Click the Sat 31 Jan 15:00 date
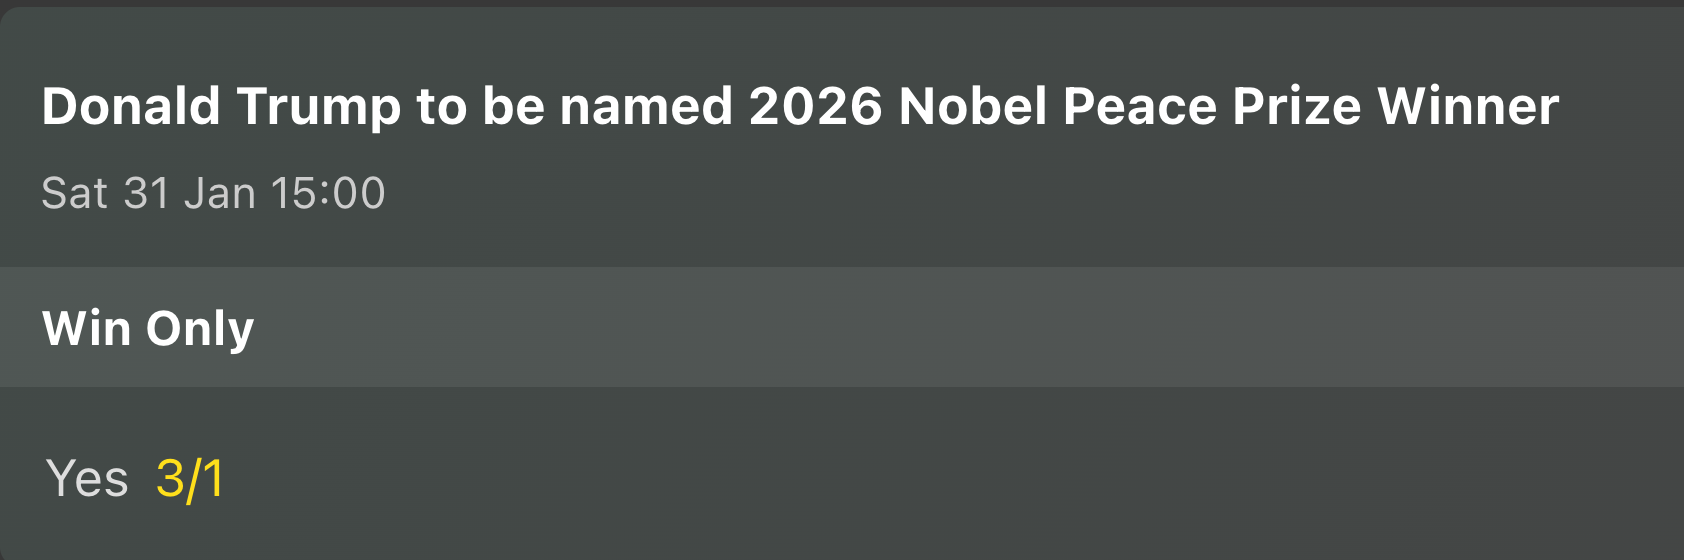The image size is (1684, 560). pyautogui.click(x=213, y=193)
